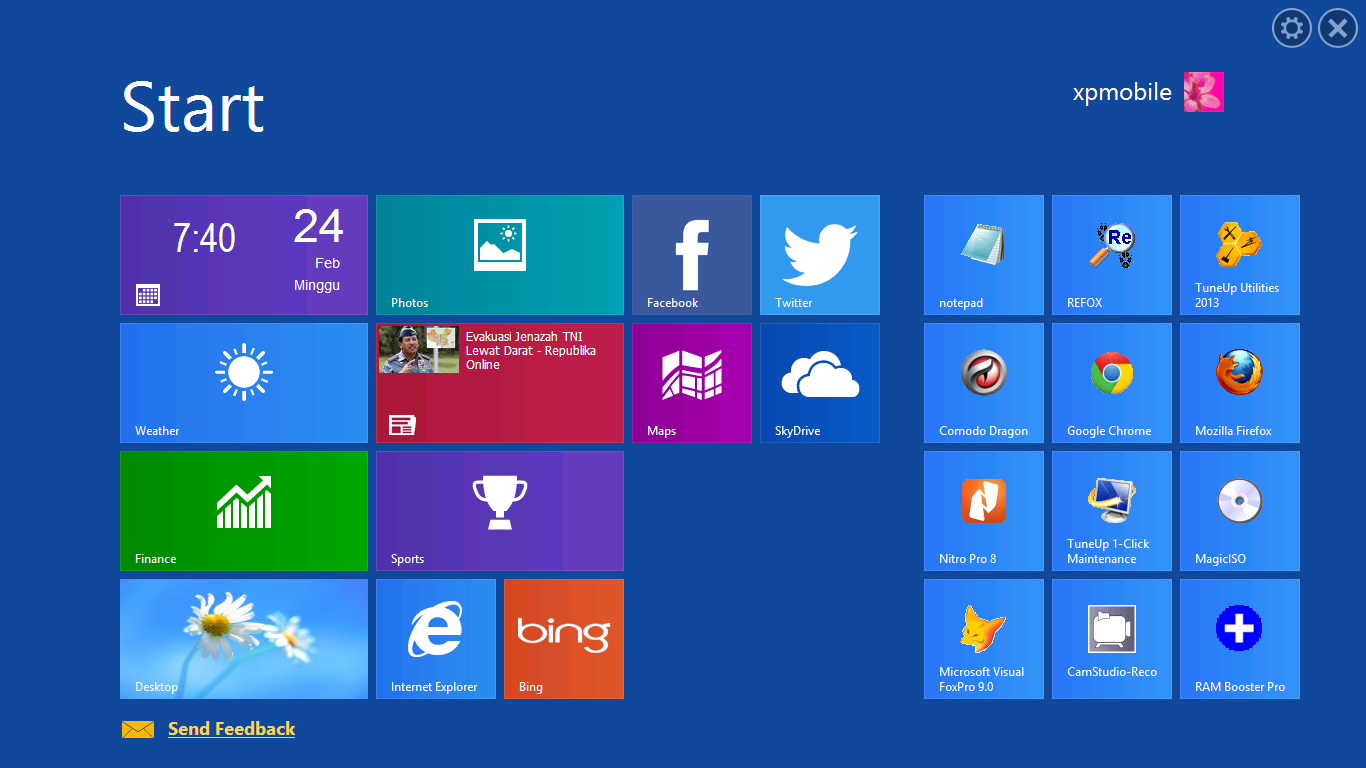Viewport: 1366px width, 768px height.
Task: Click the xpmobile user name
Action: coord(1122,92)
